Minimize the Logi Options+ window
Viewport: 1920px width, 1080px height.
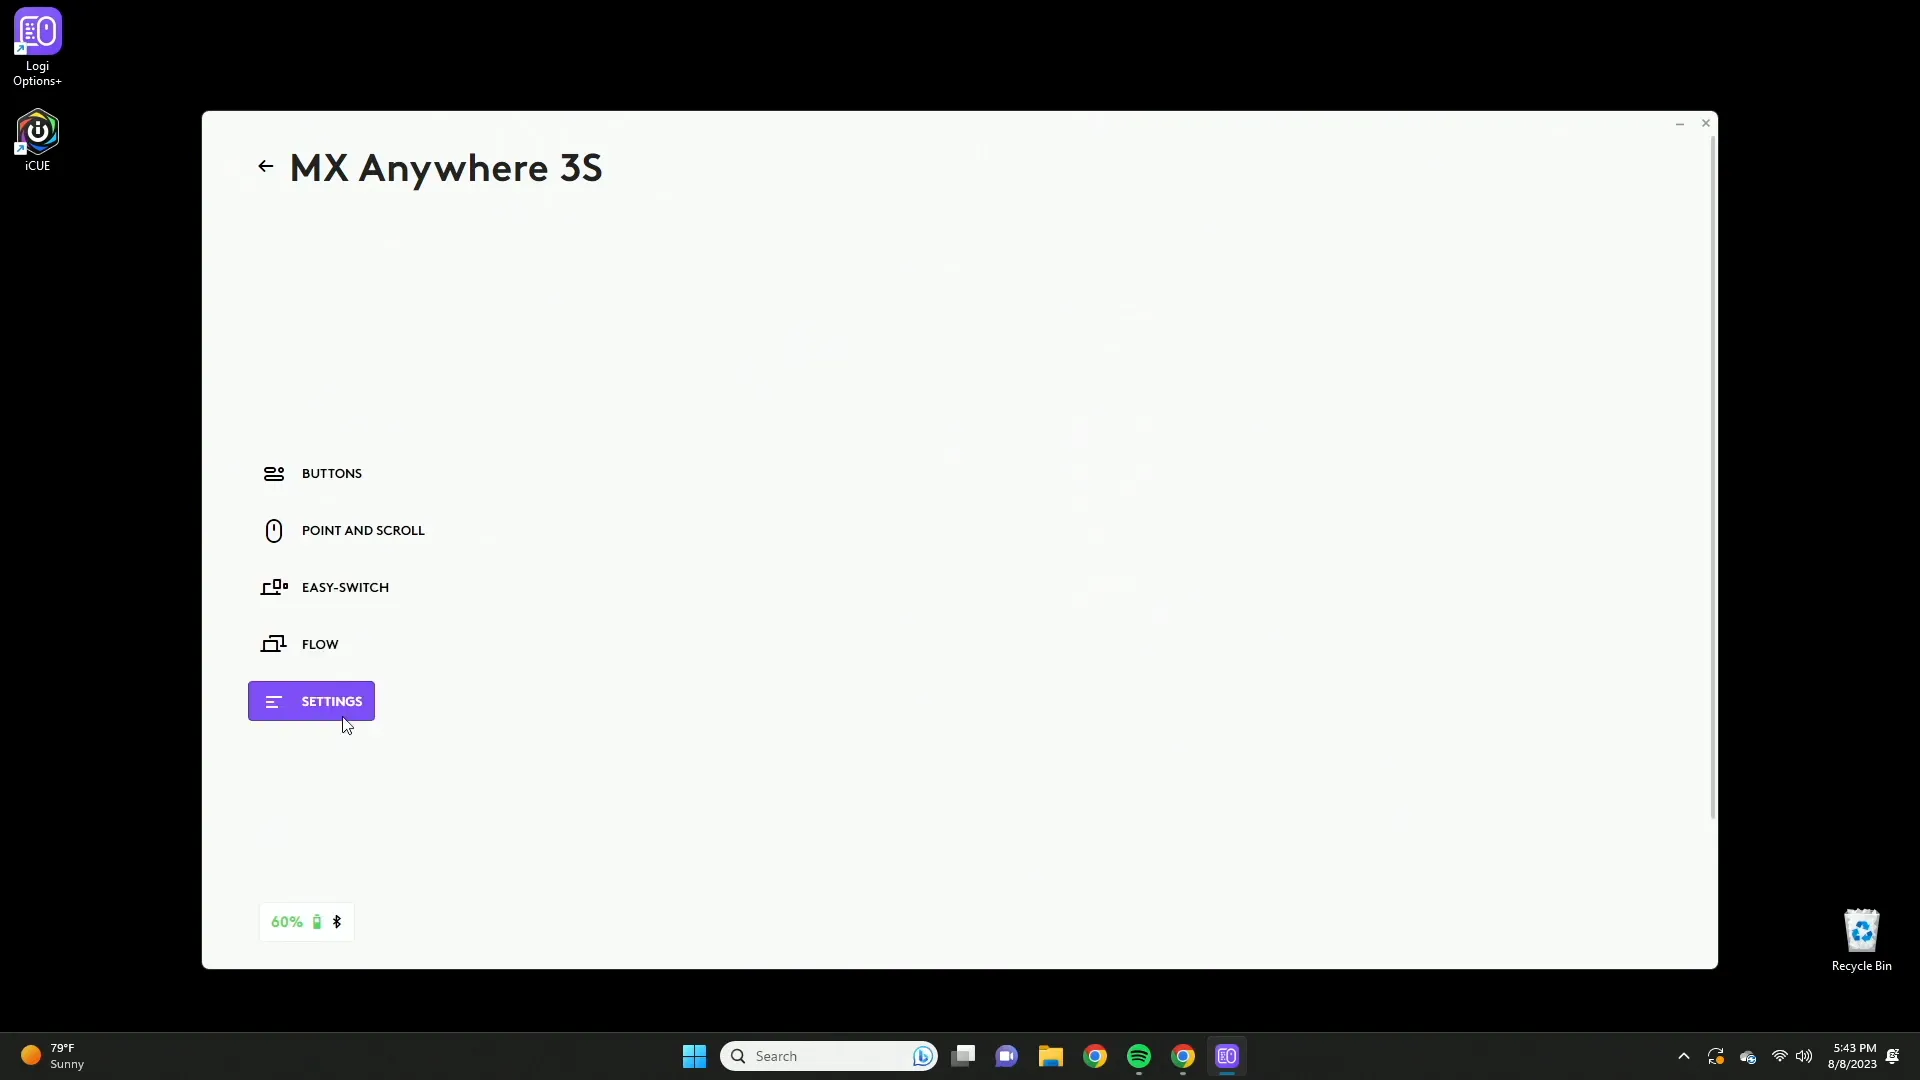pyautogui.click(x=1680, y=124)
